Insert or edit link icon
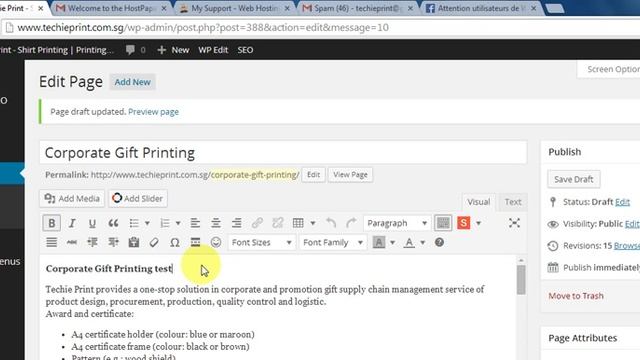 click(x=257, y=223)
